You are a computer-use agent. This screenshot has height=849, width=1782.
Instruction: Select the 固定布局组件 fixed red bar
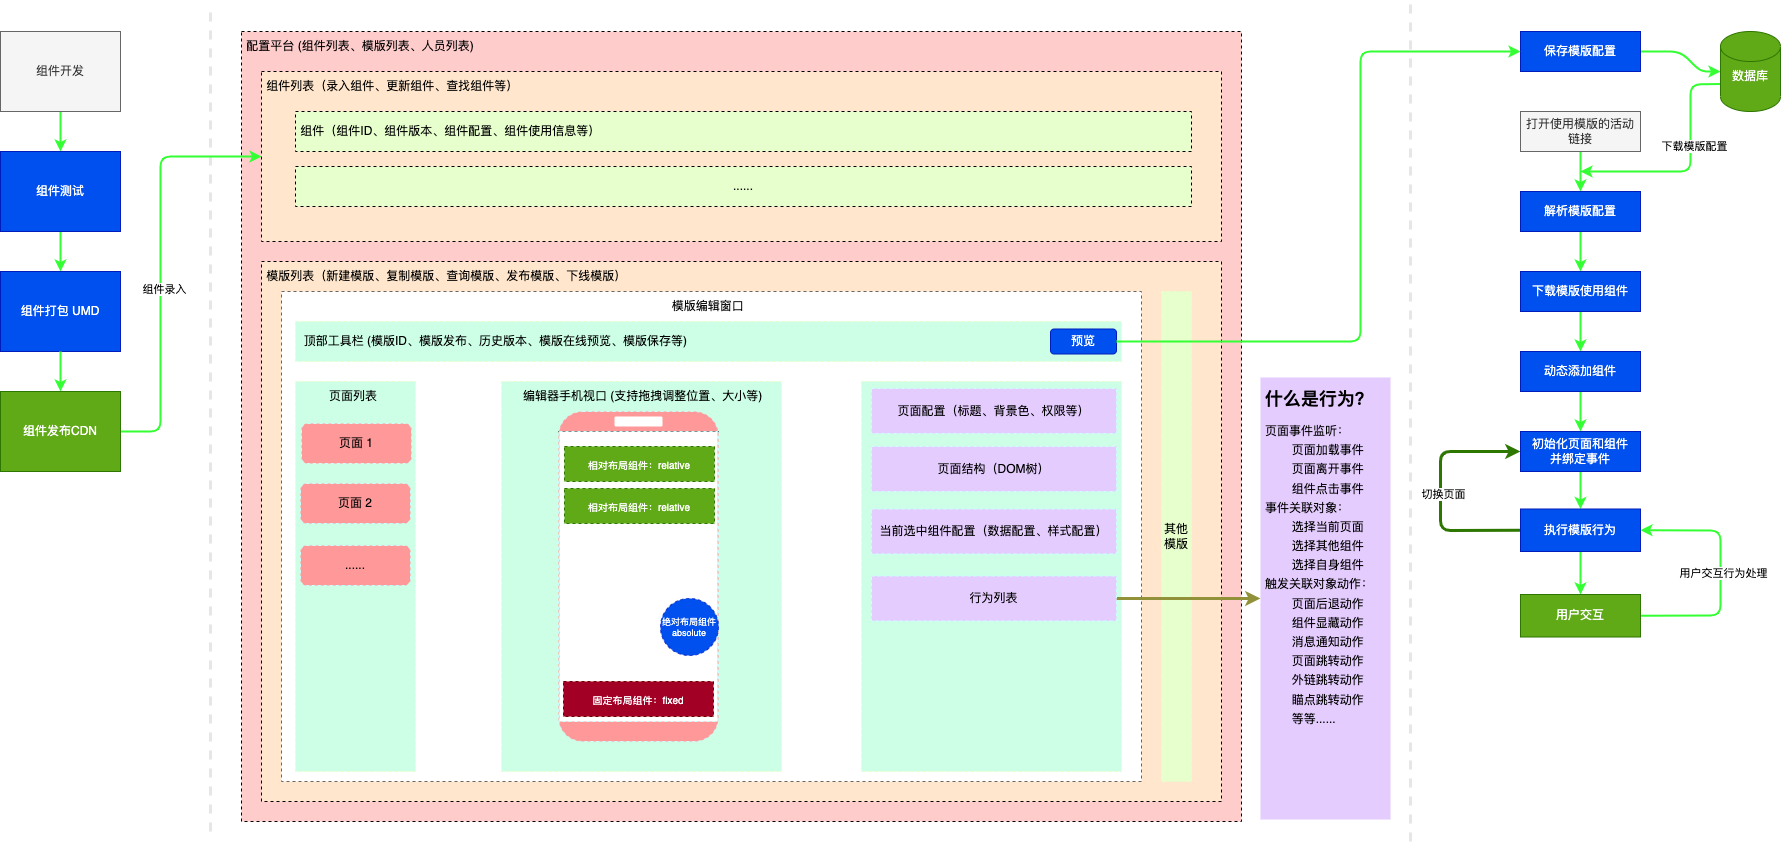point(638,700)
